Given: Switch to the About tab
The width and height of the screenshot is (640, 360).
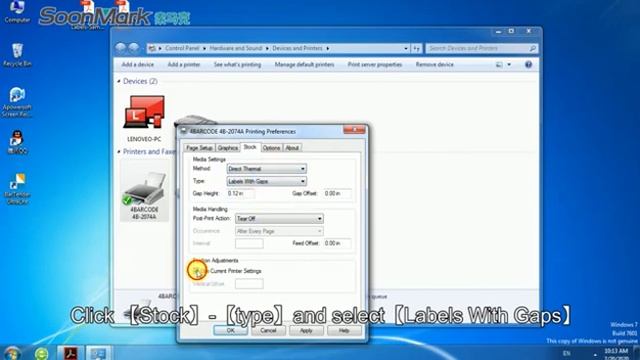Looking at the screenshot, I should pos(292,148).
